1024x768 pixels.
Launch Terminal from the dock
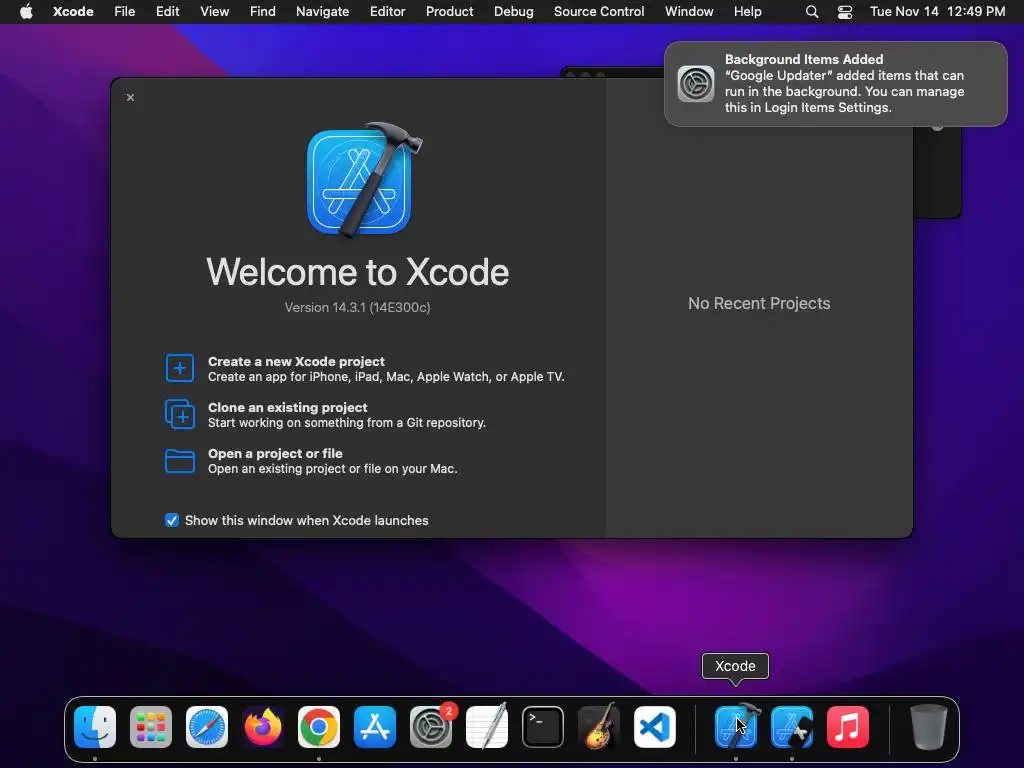coord(543,727)
